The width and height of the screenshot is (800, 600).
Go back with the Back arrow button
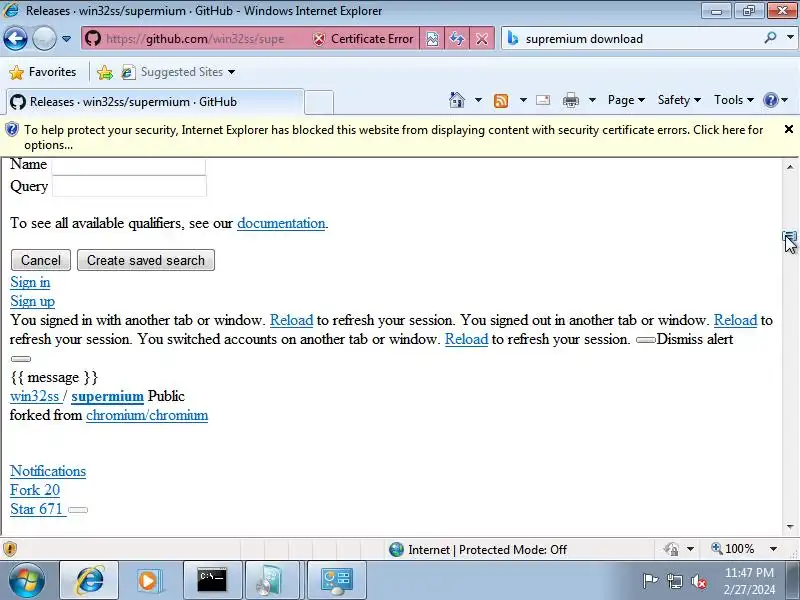[x=15, y=38]
